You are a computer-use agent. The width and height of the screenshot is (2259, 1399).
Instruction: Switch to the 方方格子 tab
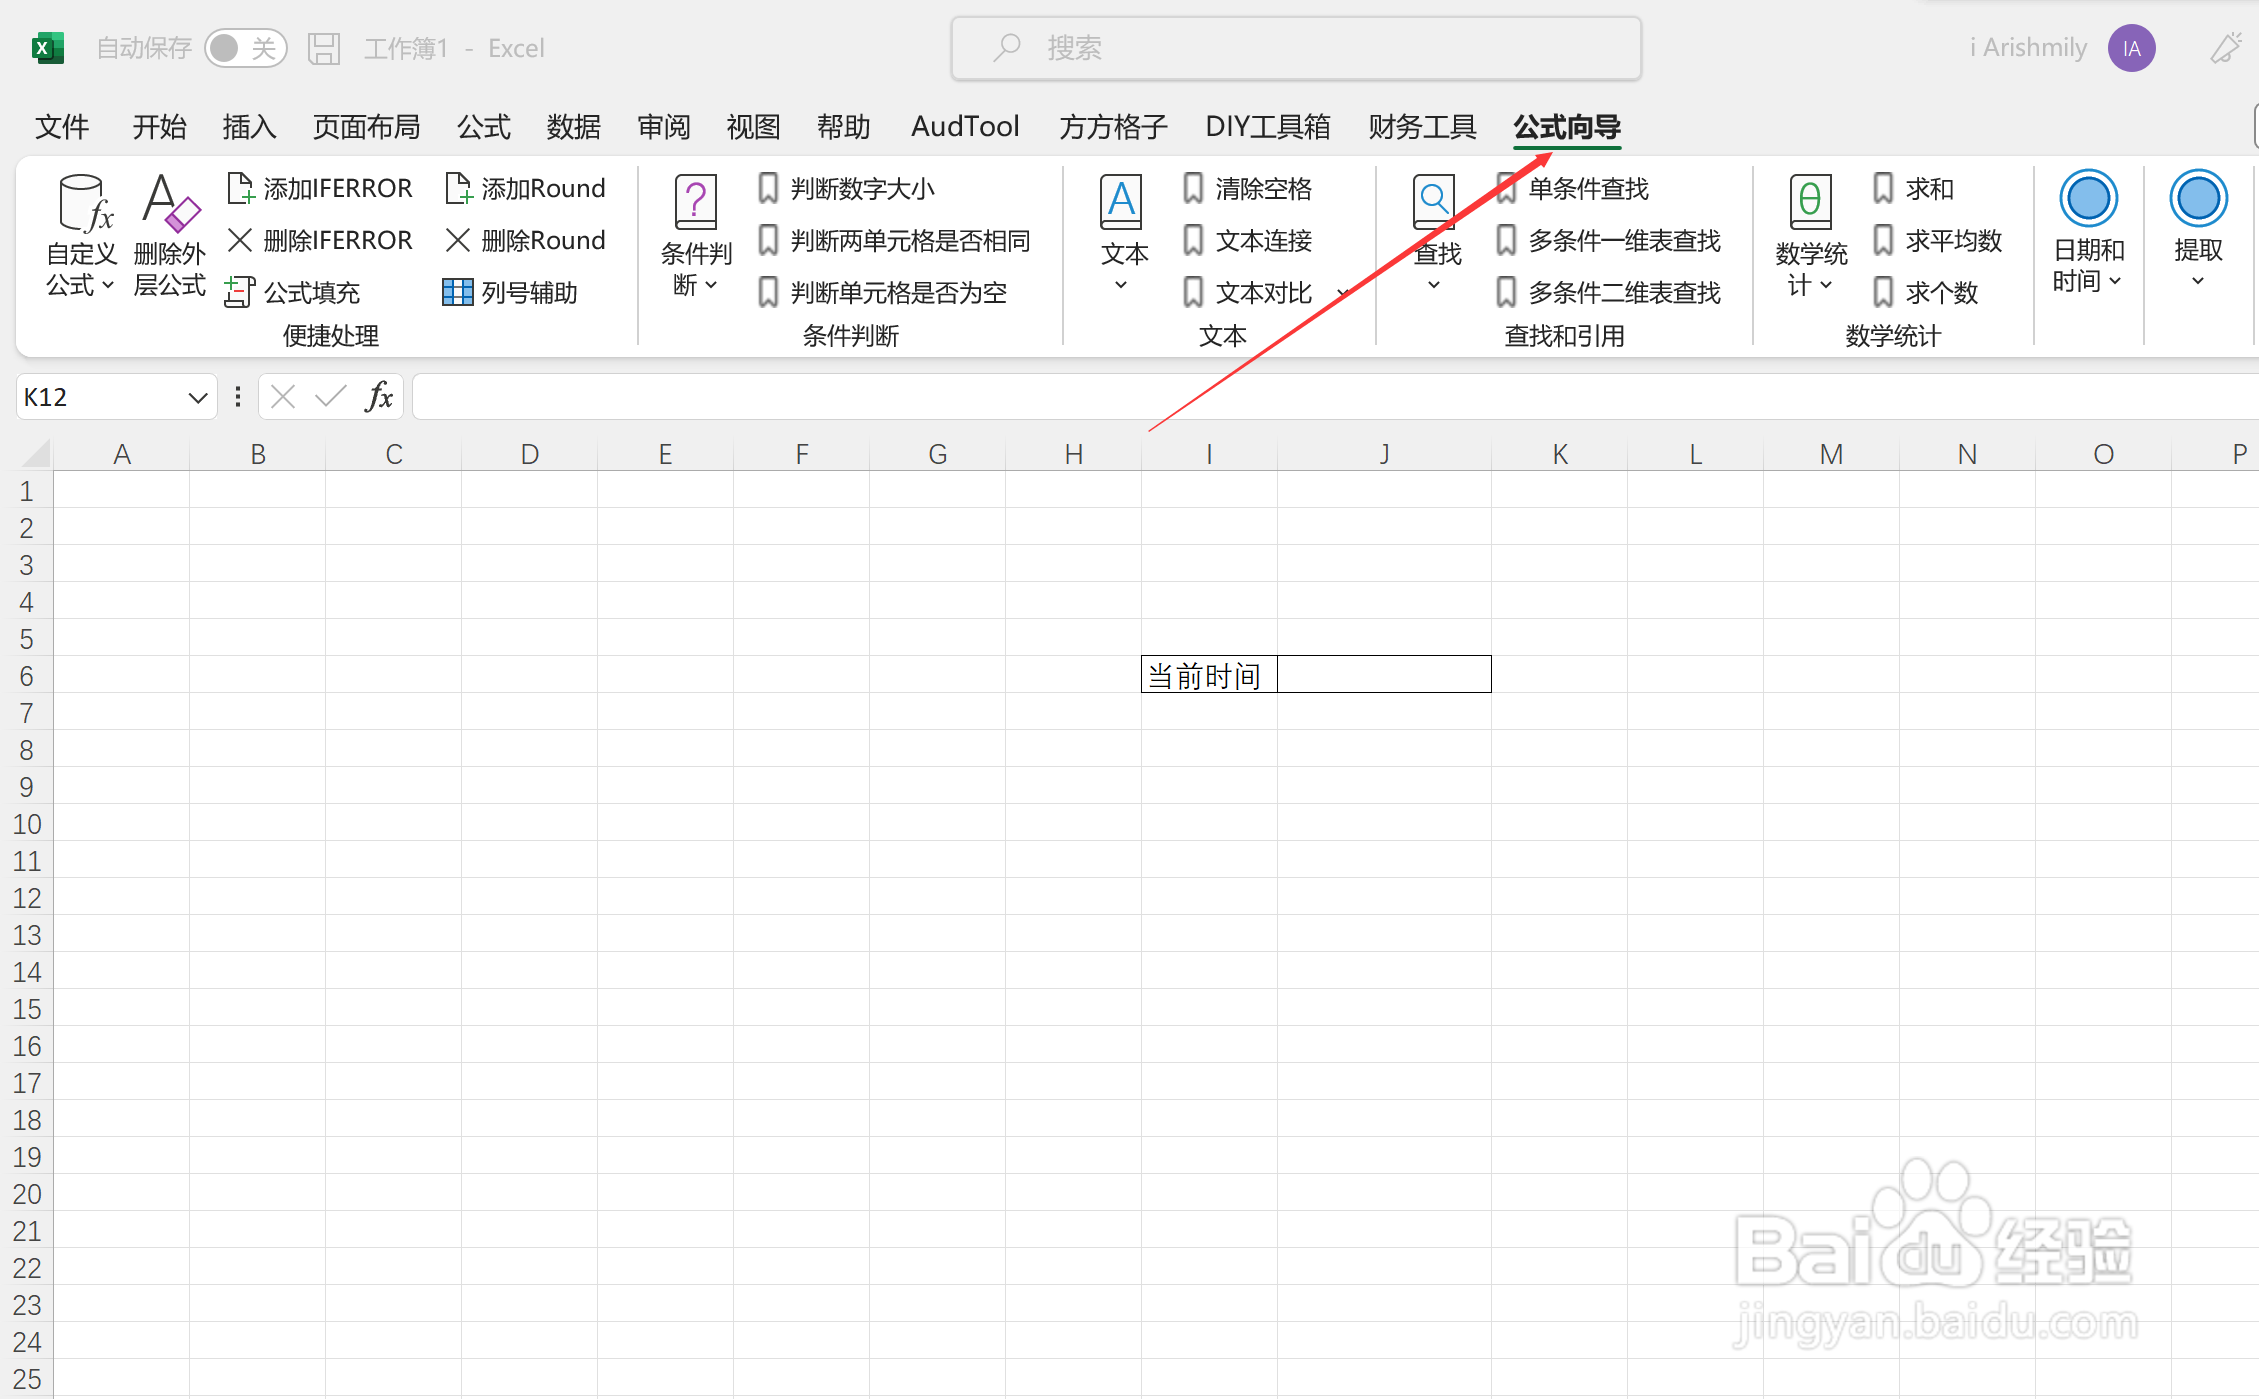(x=1112, y=127)
